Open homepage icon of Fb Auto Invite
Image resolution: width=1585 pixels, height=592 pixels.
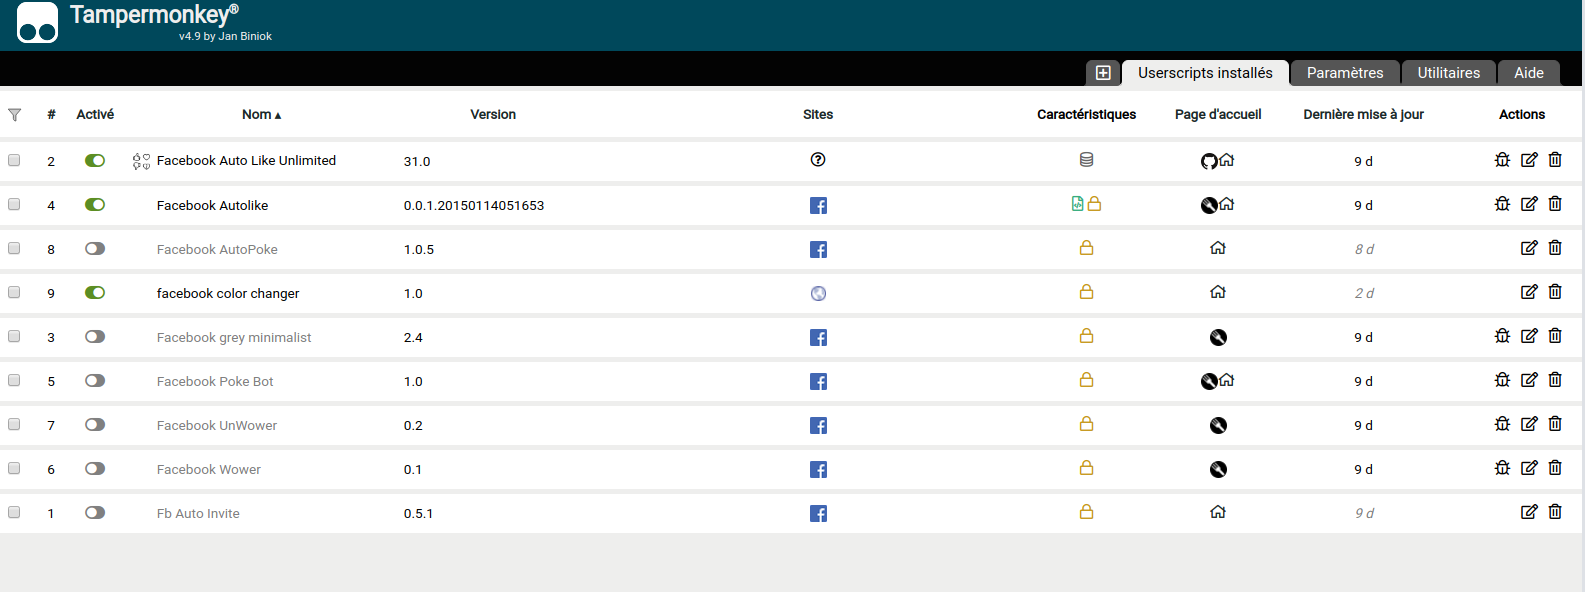point(1218,512)
